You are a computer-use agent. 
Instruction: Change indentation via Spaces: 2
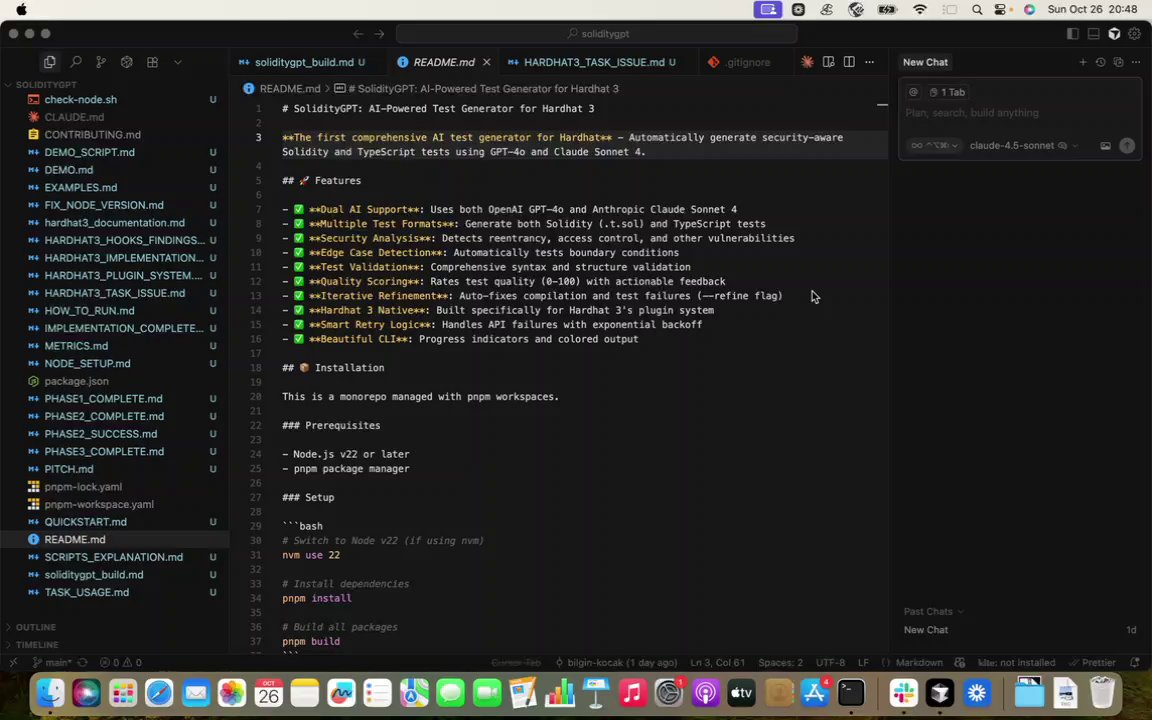pos(780,662)
